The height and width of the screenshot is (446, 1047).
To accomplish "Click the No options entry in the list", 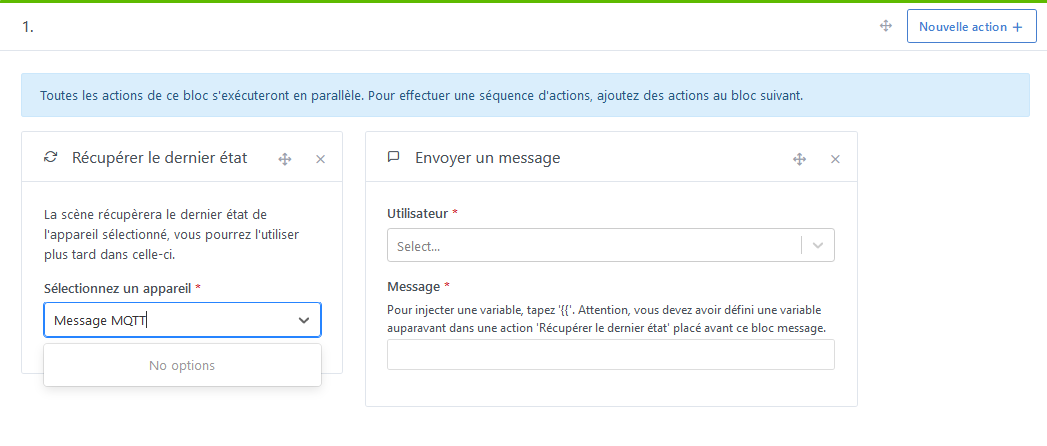I will coord(182,365).
